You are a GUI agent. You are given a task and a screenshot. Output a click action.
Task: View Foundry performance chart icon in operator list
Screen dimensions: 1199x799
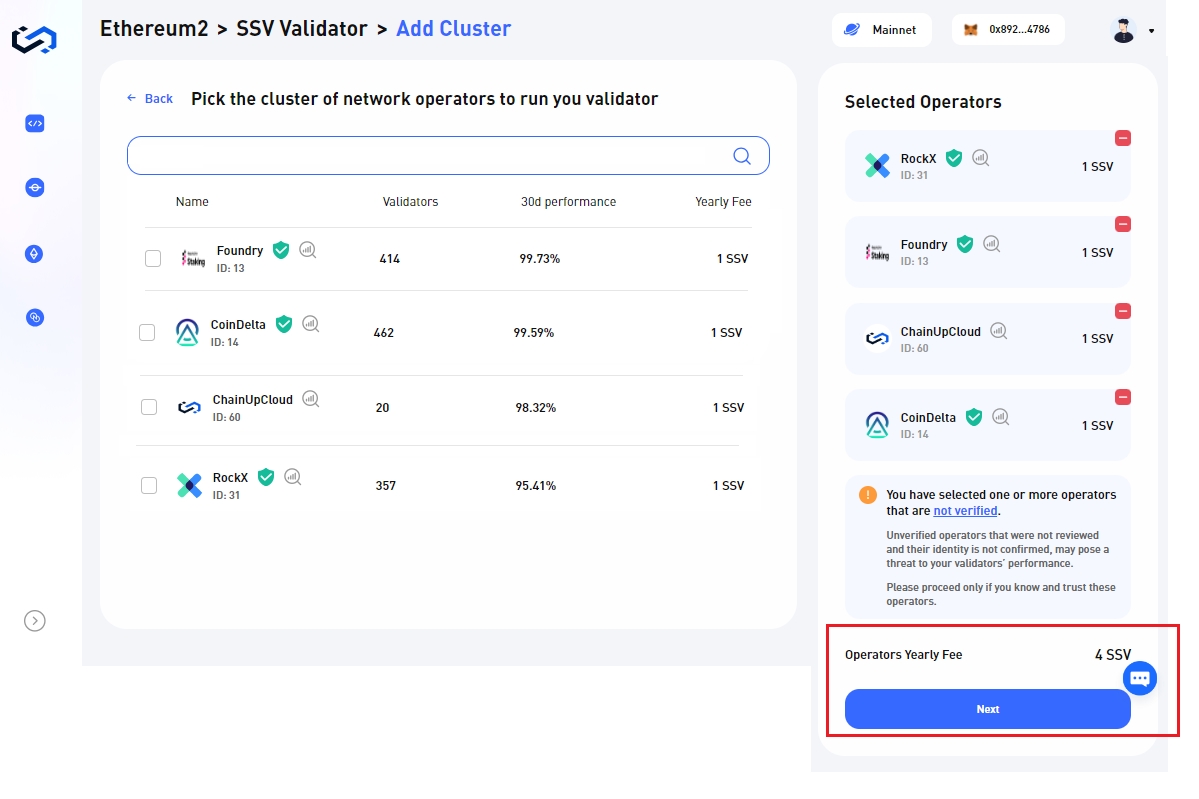coord(308,250)
